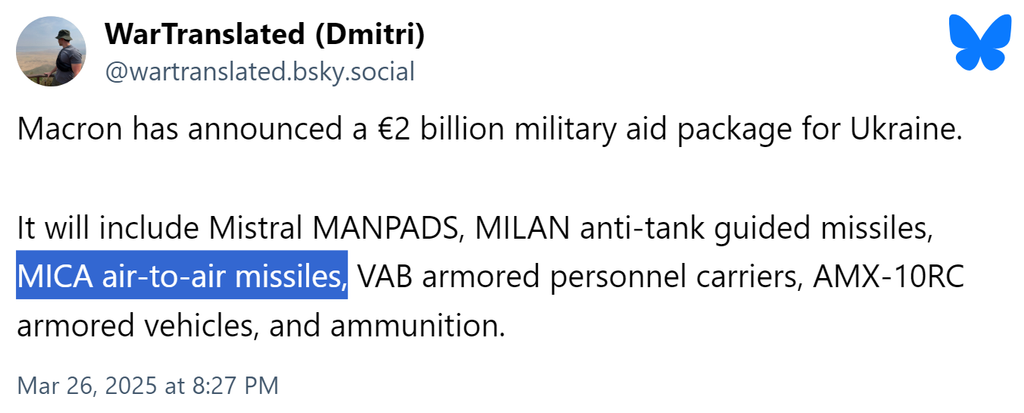
Task: Click the highlighted MICA air-to-air missiles text
Action: [x=182, y=277]
